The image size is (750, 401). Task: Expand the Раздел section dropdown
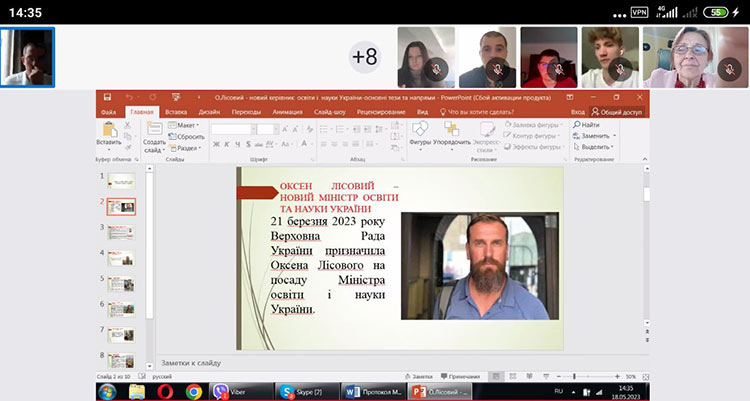[x=186, y=147]
